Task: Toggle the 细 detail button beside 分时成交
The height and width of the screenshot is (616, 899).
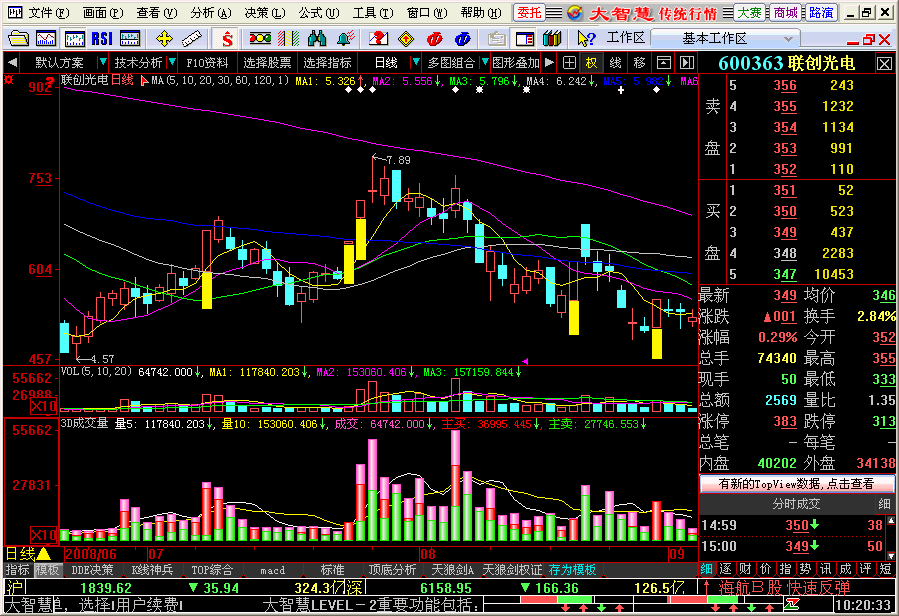Action: tap(884, 504)
